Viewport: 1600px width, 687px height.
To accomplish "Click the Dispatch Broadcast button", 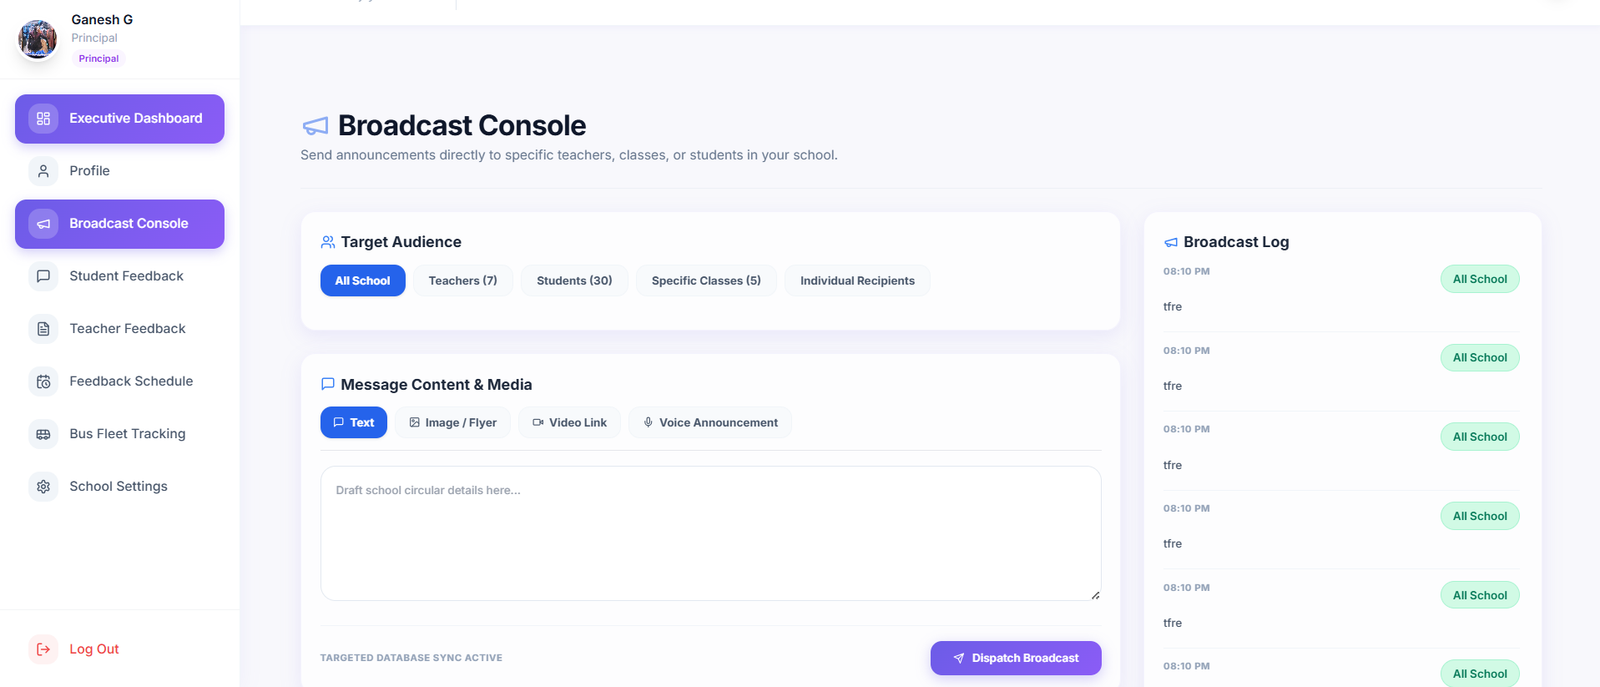I will (x=1016, y=658).
